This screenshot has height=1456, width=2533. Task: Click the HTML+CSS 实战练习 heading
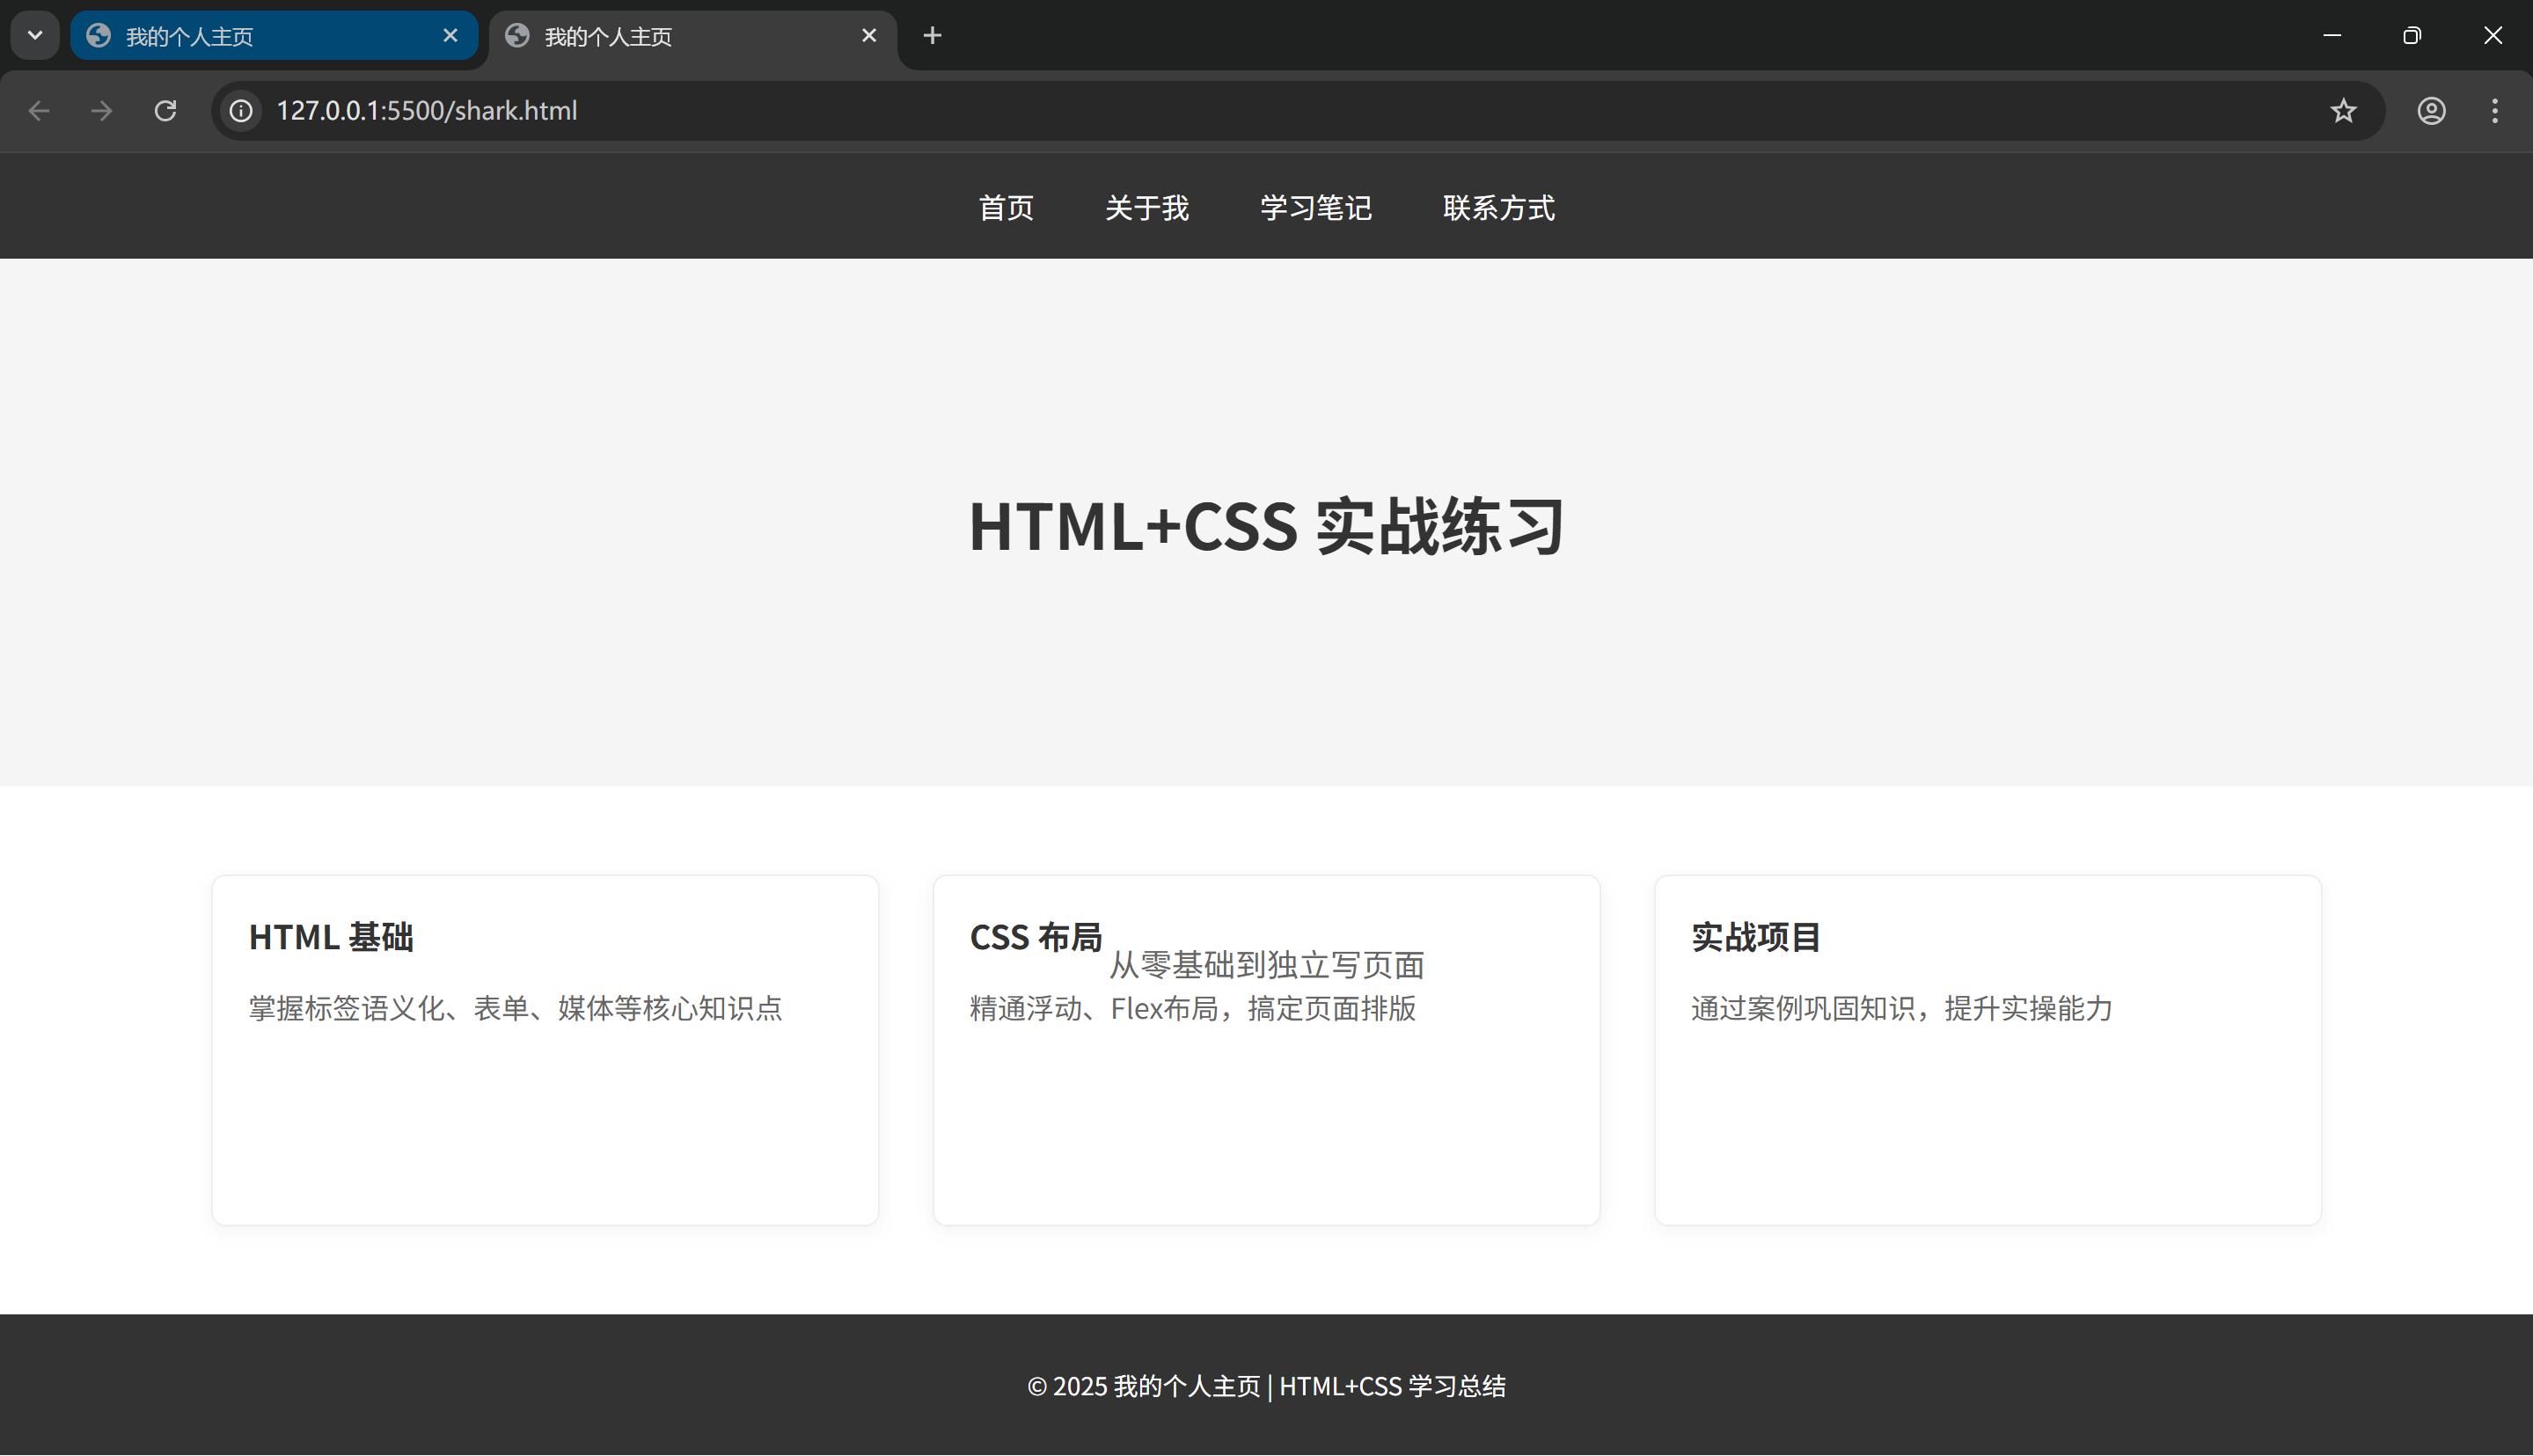tap(1266, 526)
